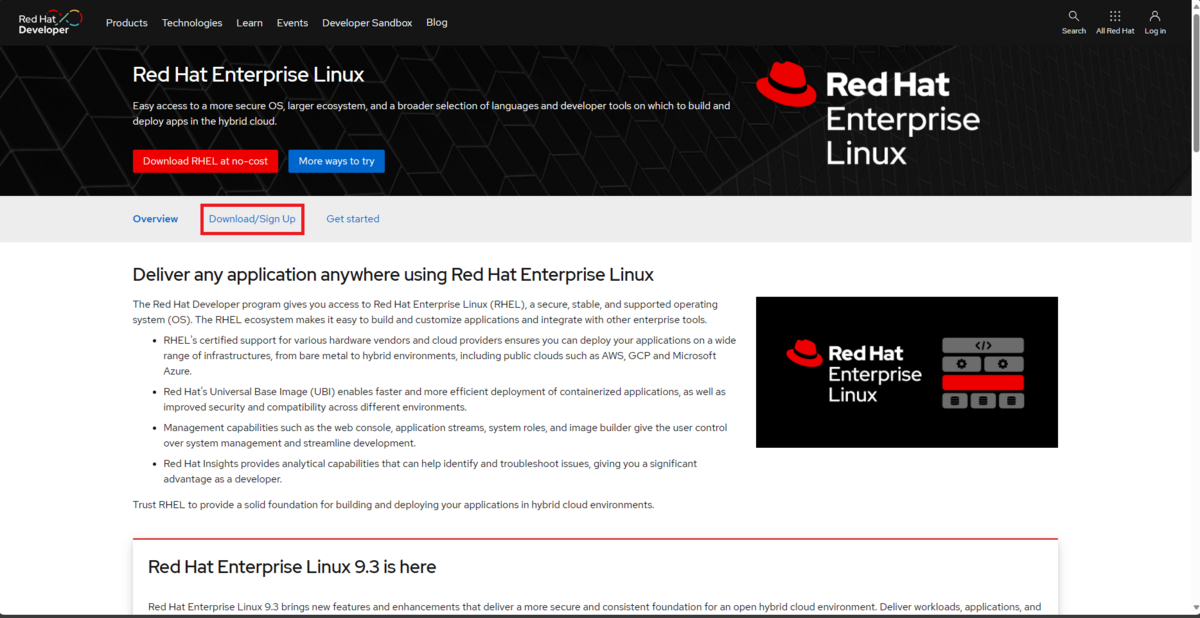Click the Red Hat Enterprise Linux video thumbnail
The image size is (1200, 618).
[907, 372]
